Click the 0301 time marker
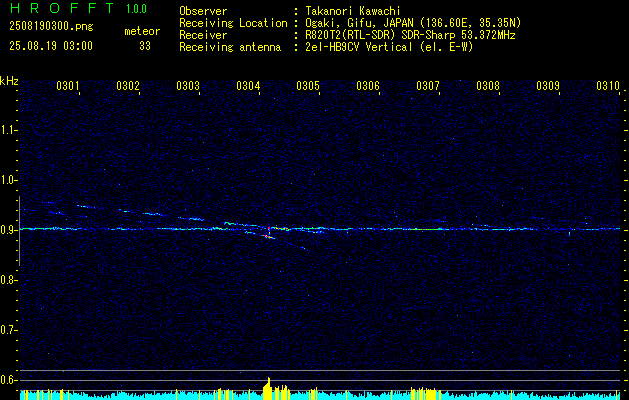 pyautogui.click(x=67, y=85)
